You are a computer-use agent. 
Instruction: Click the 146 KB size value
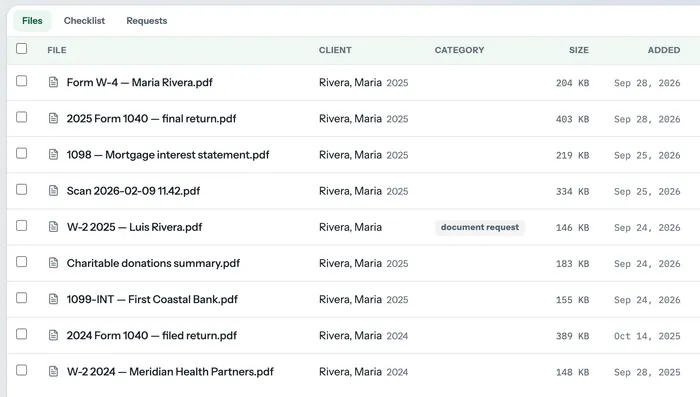point(572,228)
